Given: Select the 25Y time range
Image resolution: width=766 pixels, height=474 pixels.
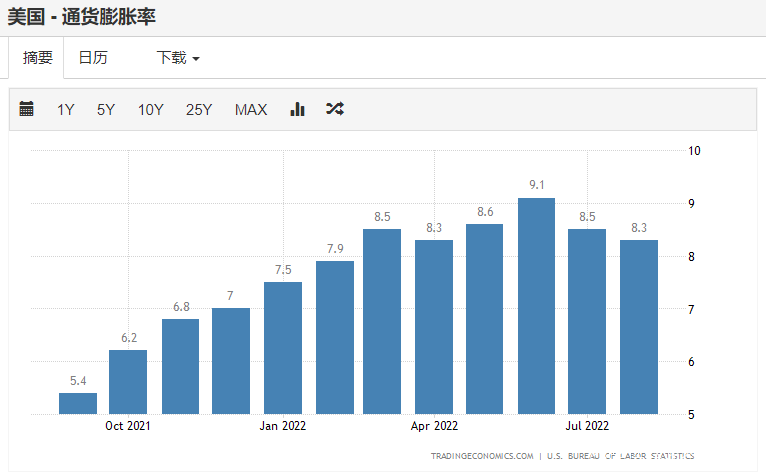Looking at the screenshot, I should (x=199, y=109).
